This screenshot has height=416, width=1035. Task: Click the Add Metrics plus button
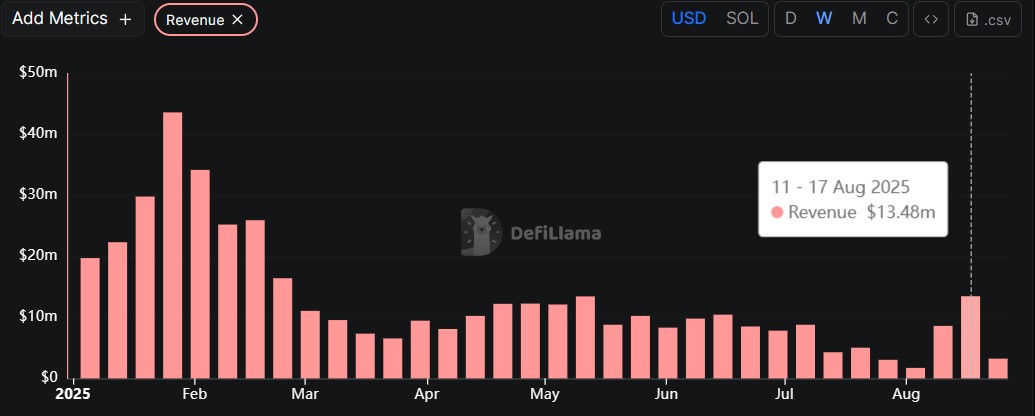[125, 19]
